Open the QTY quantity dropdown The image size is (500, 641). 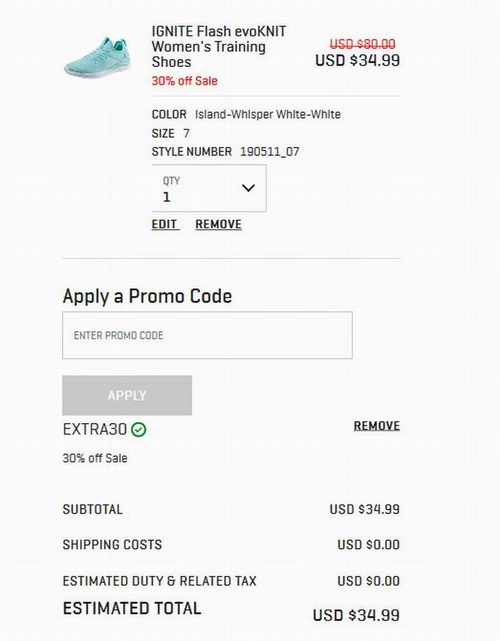pyautogui.click(x=209, y=188)
